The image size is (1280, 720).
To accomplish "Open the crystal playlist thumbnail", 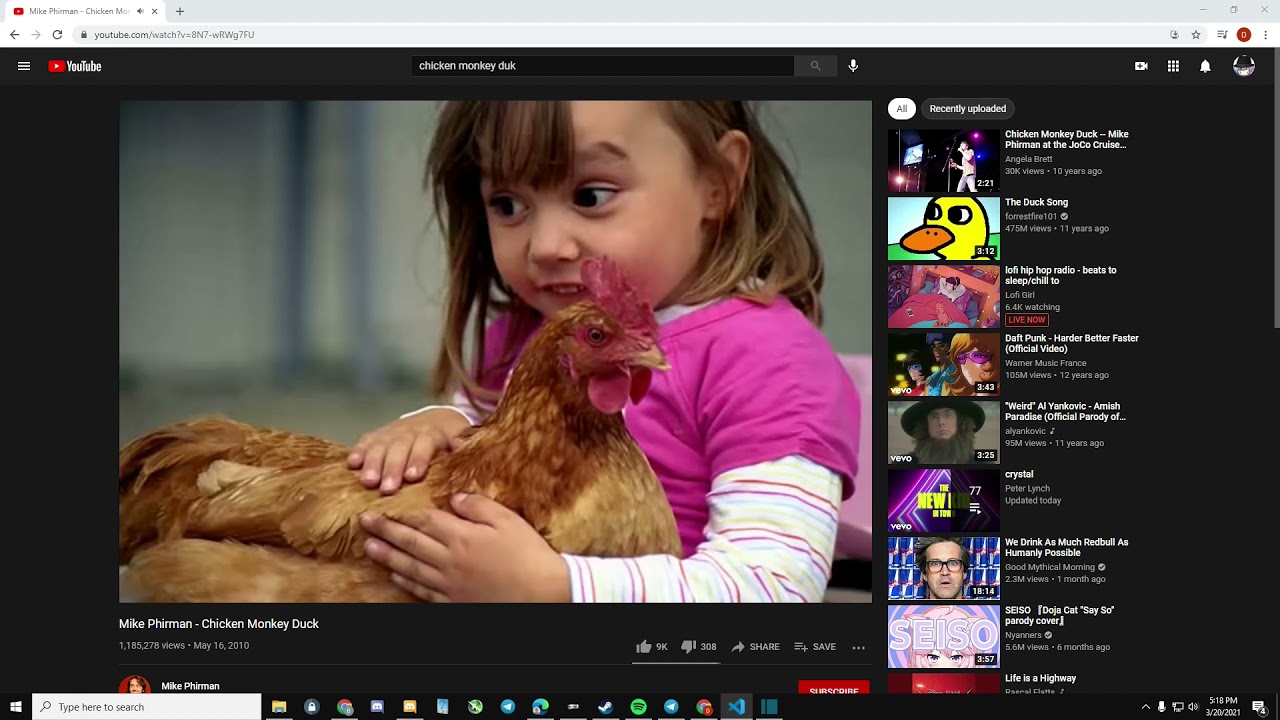I will click(944, 500).
